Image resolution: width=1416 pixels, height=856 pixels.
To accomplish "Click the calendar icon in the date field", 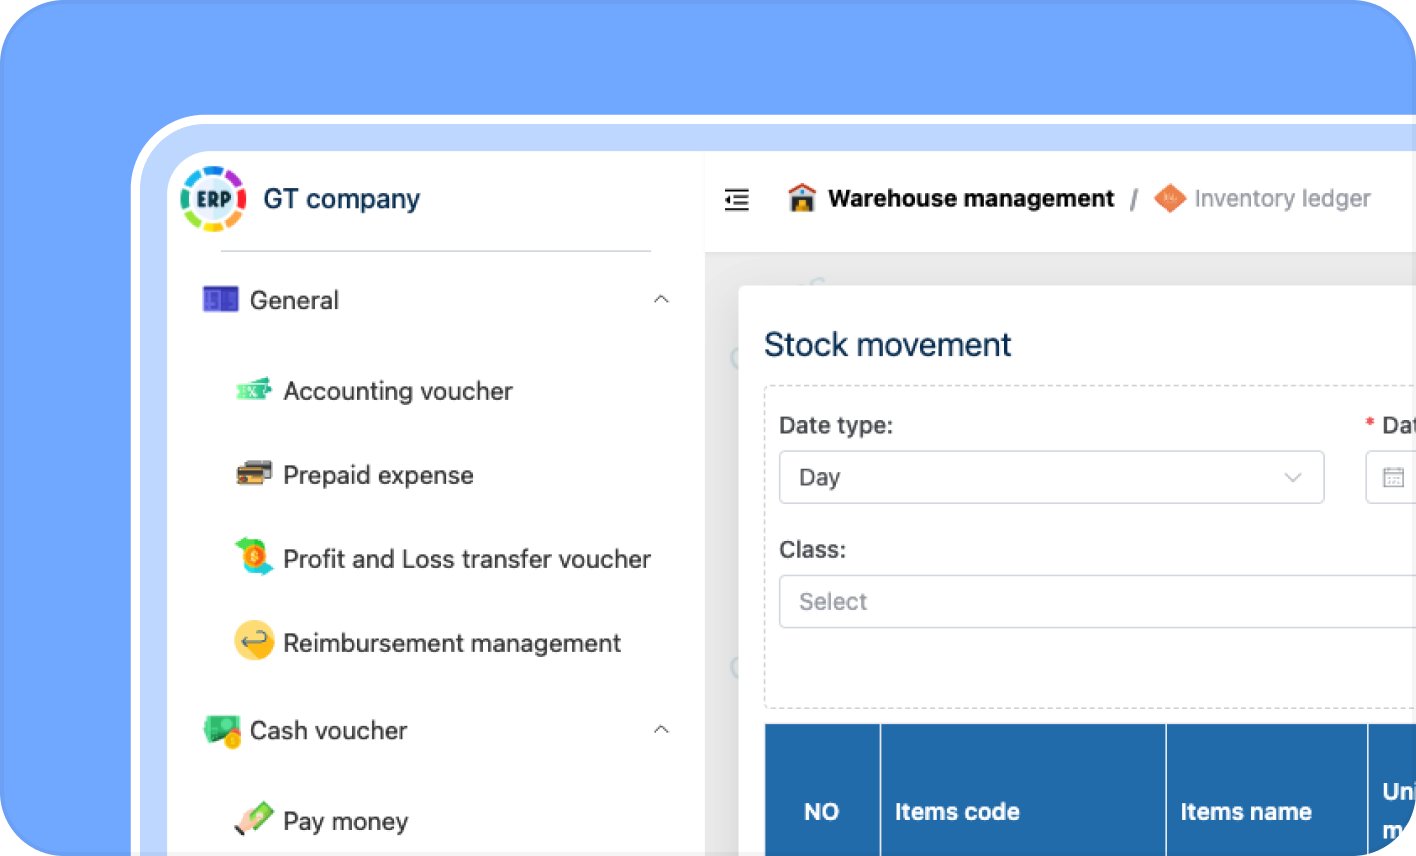I will coord(1393,477).
